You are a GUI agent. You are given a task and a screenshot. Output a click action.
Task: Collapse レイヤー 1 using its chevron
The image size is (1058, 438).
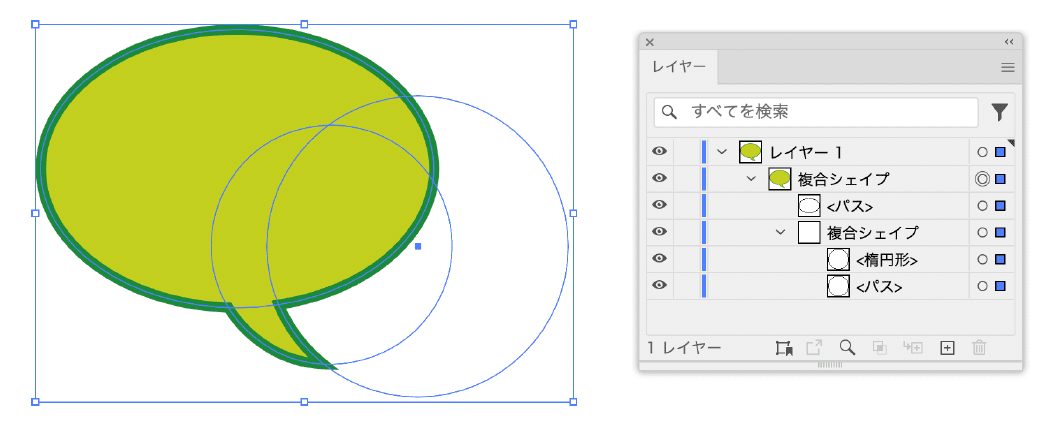pyautogui.click(x=722, y=152)
